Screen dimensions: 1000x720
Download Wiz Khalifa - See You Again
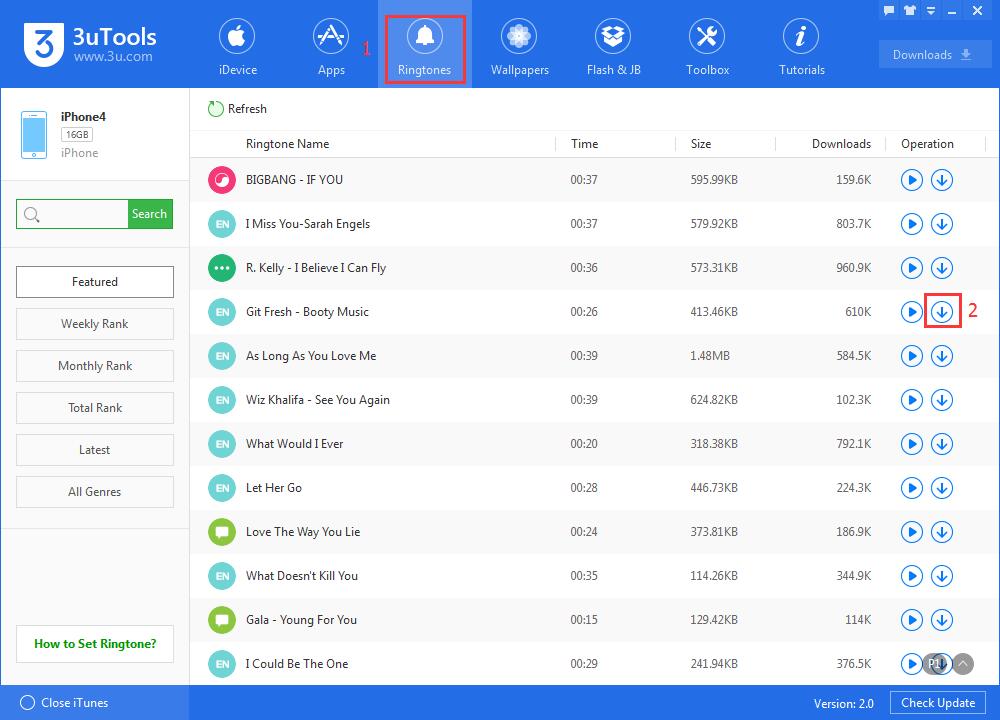[x=942, y=400]
